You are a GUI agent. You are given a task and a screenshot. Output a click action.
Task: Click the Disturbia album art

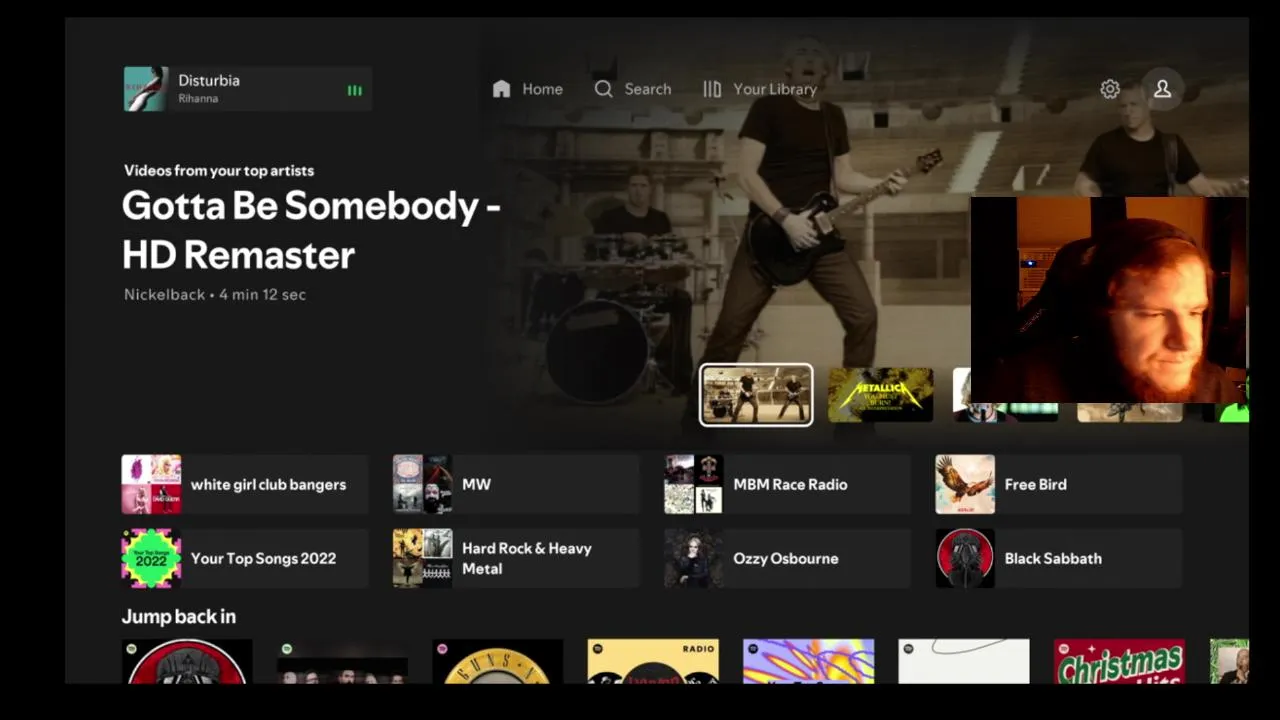pos(145,89)
